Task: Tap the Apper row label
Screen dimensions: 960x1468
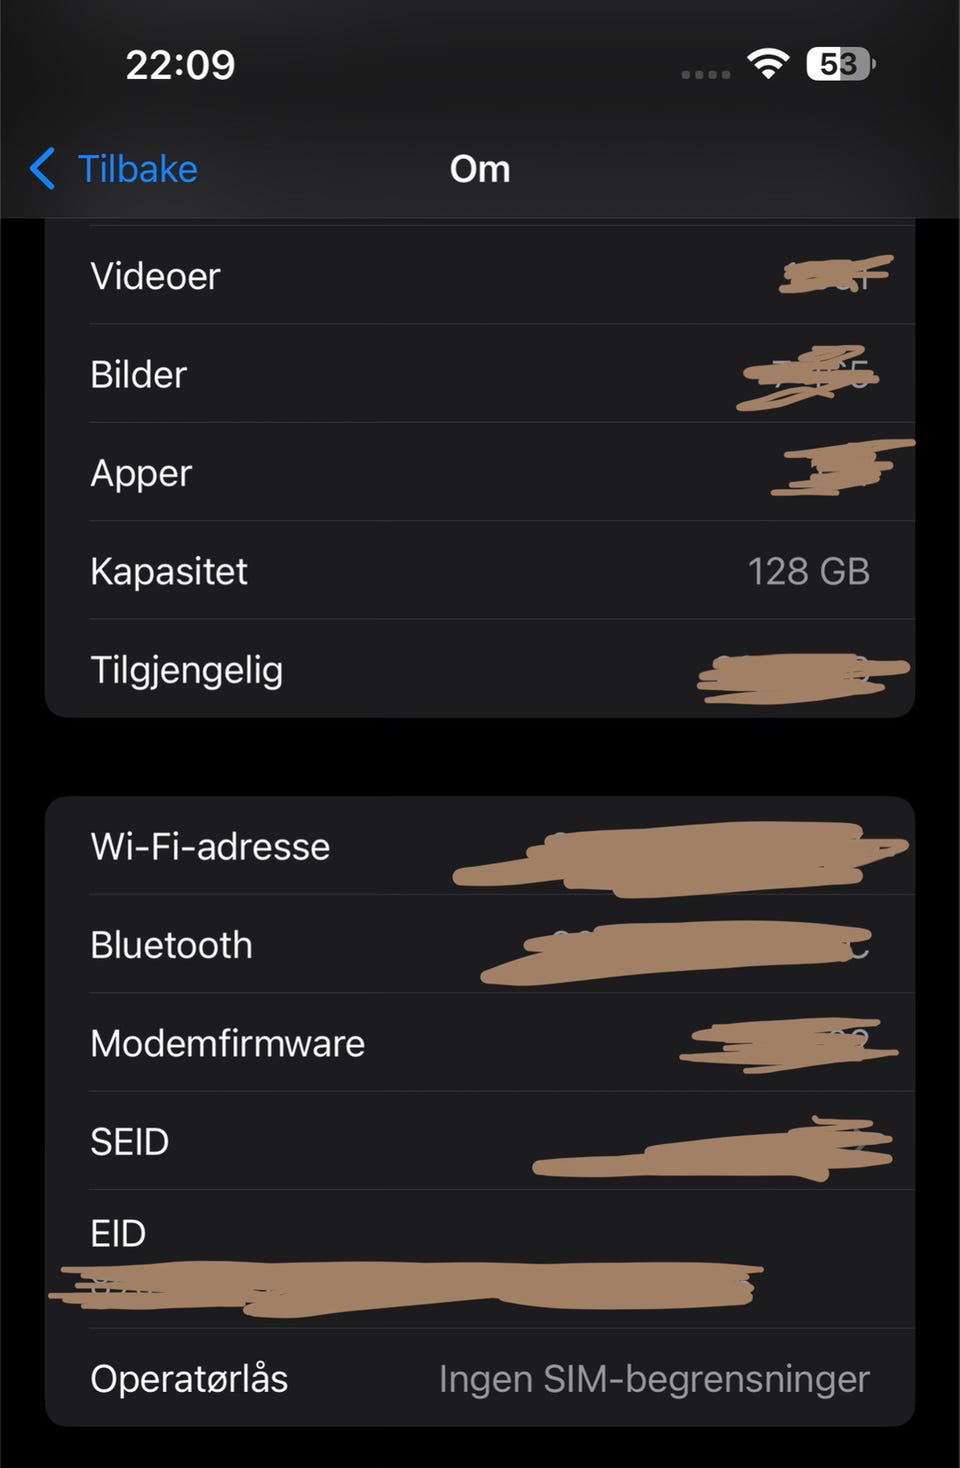Action: coord(141,473)
